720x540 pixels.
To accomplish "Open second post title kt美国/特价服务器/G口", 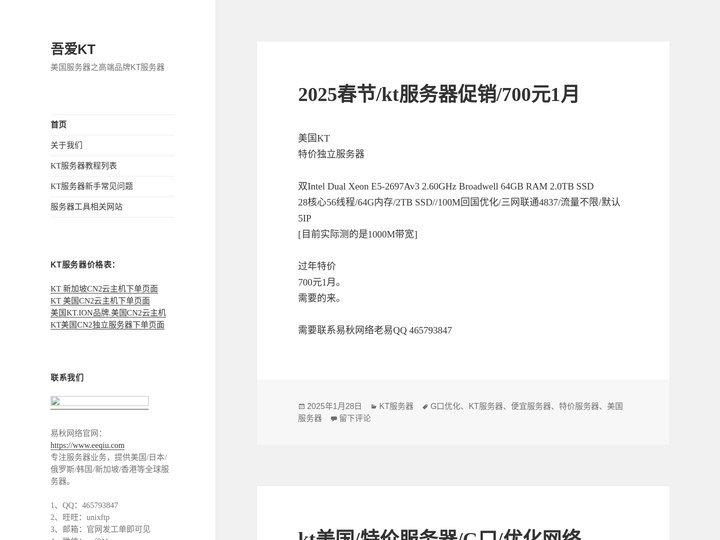I will coord(440,535).
